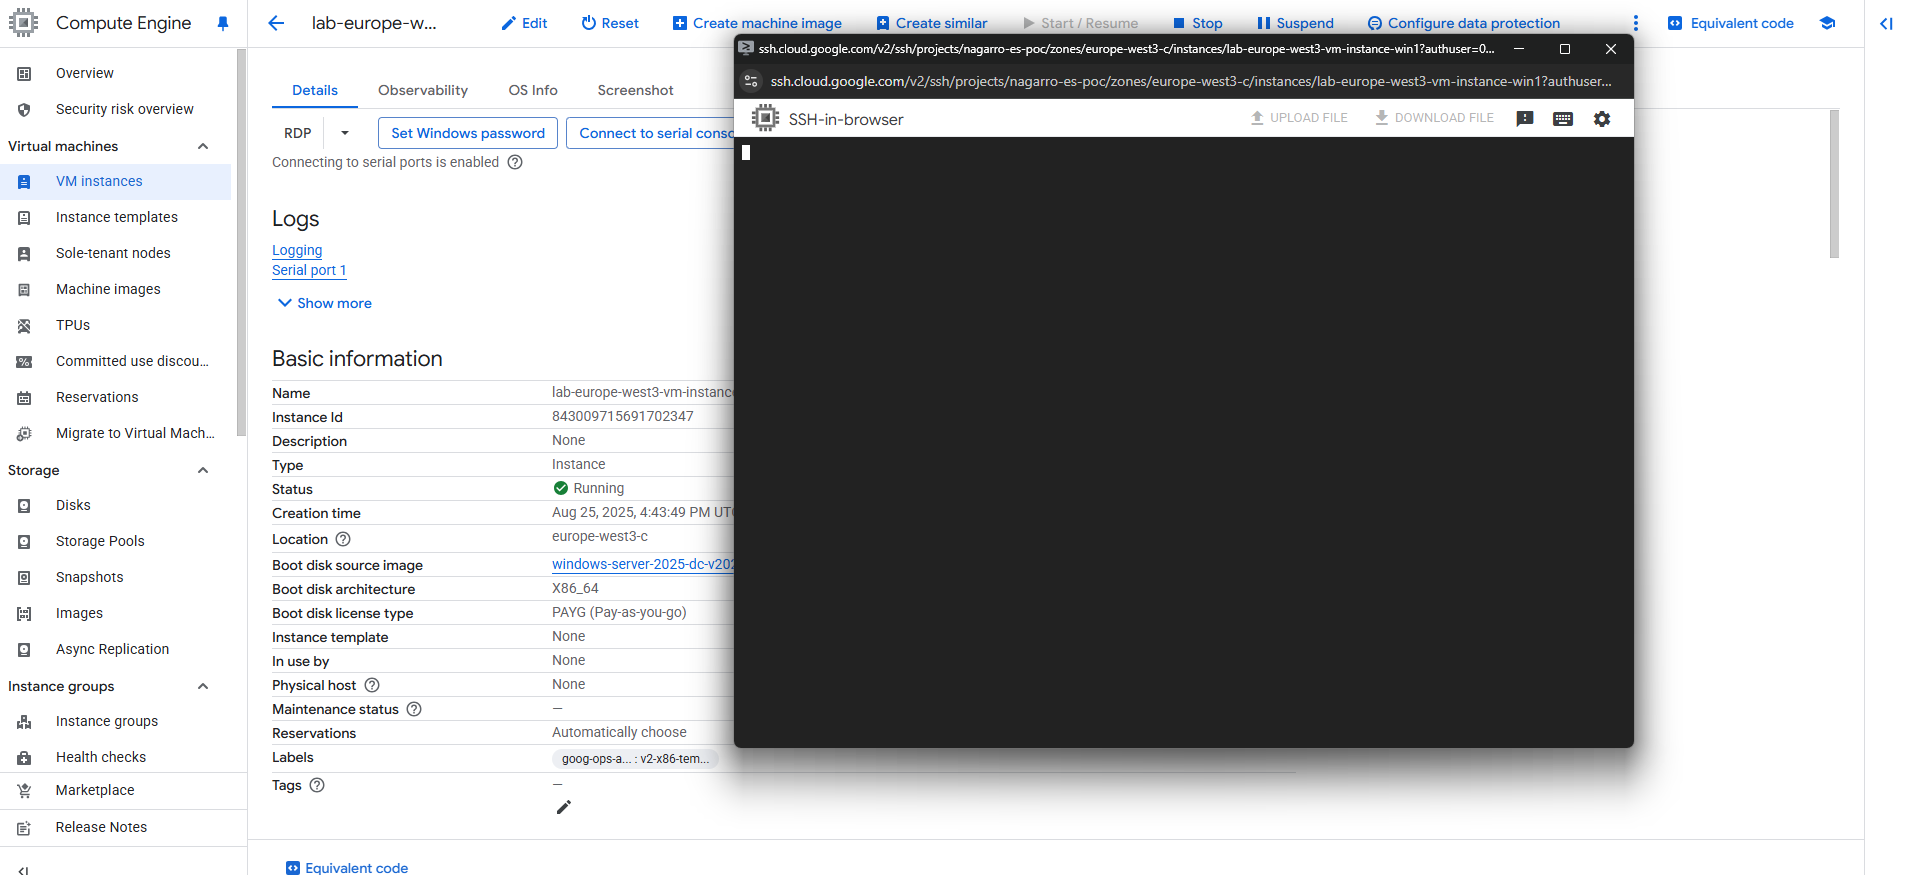Click UPLOAD FILE in SSH window

1299,118
